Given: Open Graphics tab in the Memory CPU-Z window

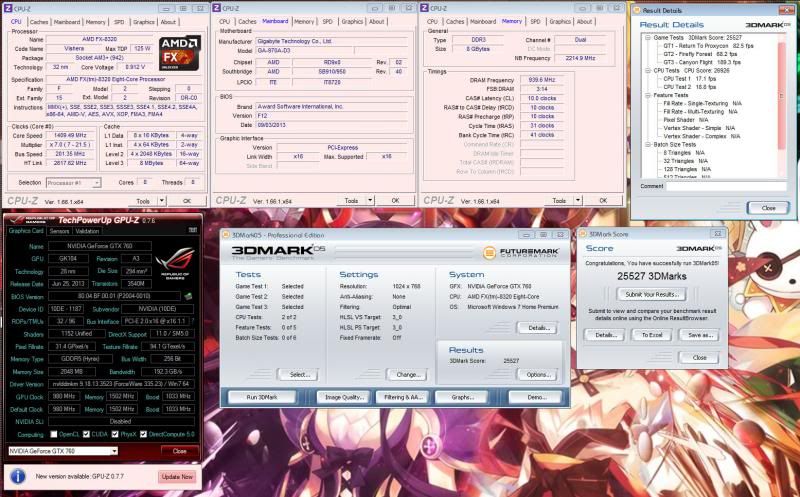Looking at the screenshot, I should (560, 21).
